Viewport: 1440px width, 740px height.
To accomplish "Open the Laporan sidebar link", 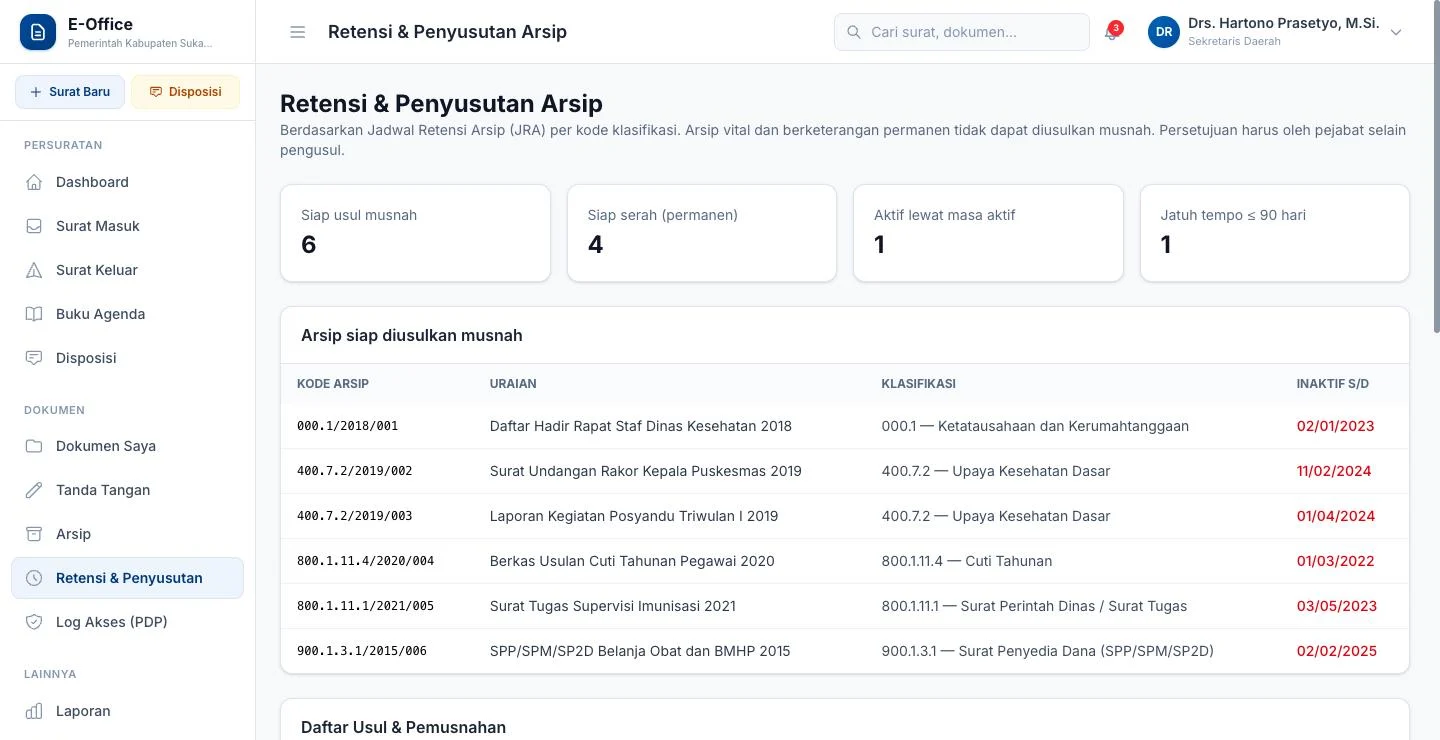I will coord(127,711).
